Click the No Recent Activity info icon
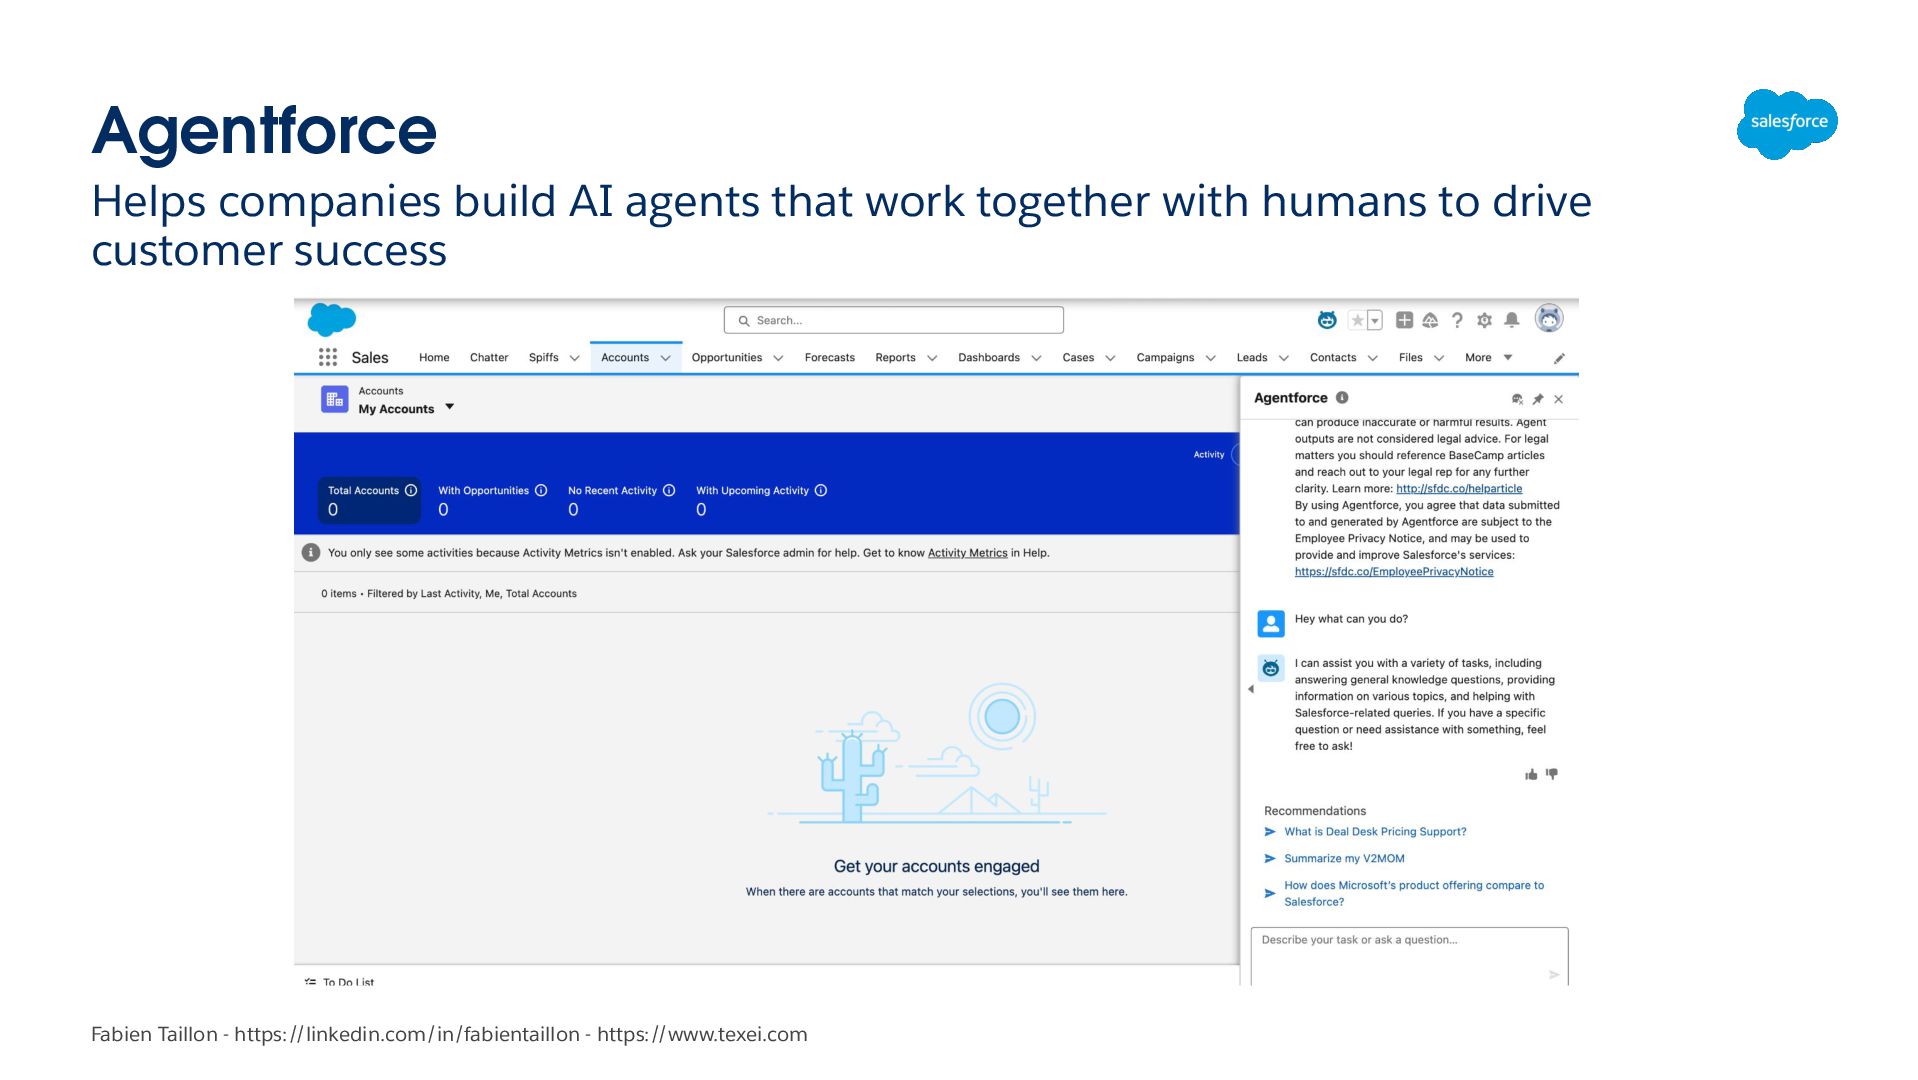The image size is (1918, 1080). point(669,490)
